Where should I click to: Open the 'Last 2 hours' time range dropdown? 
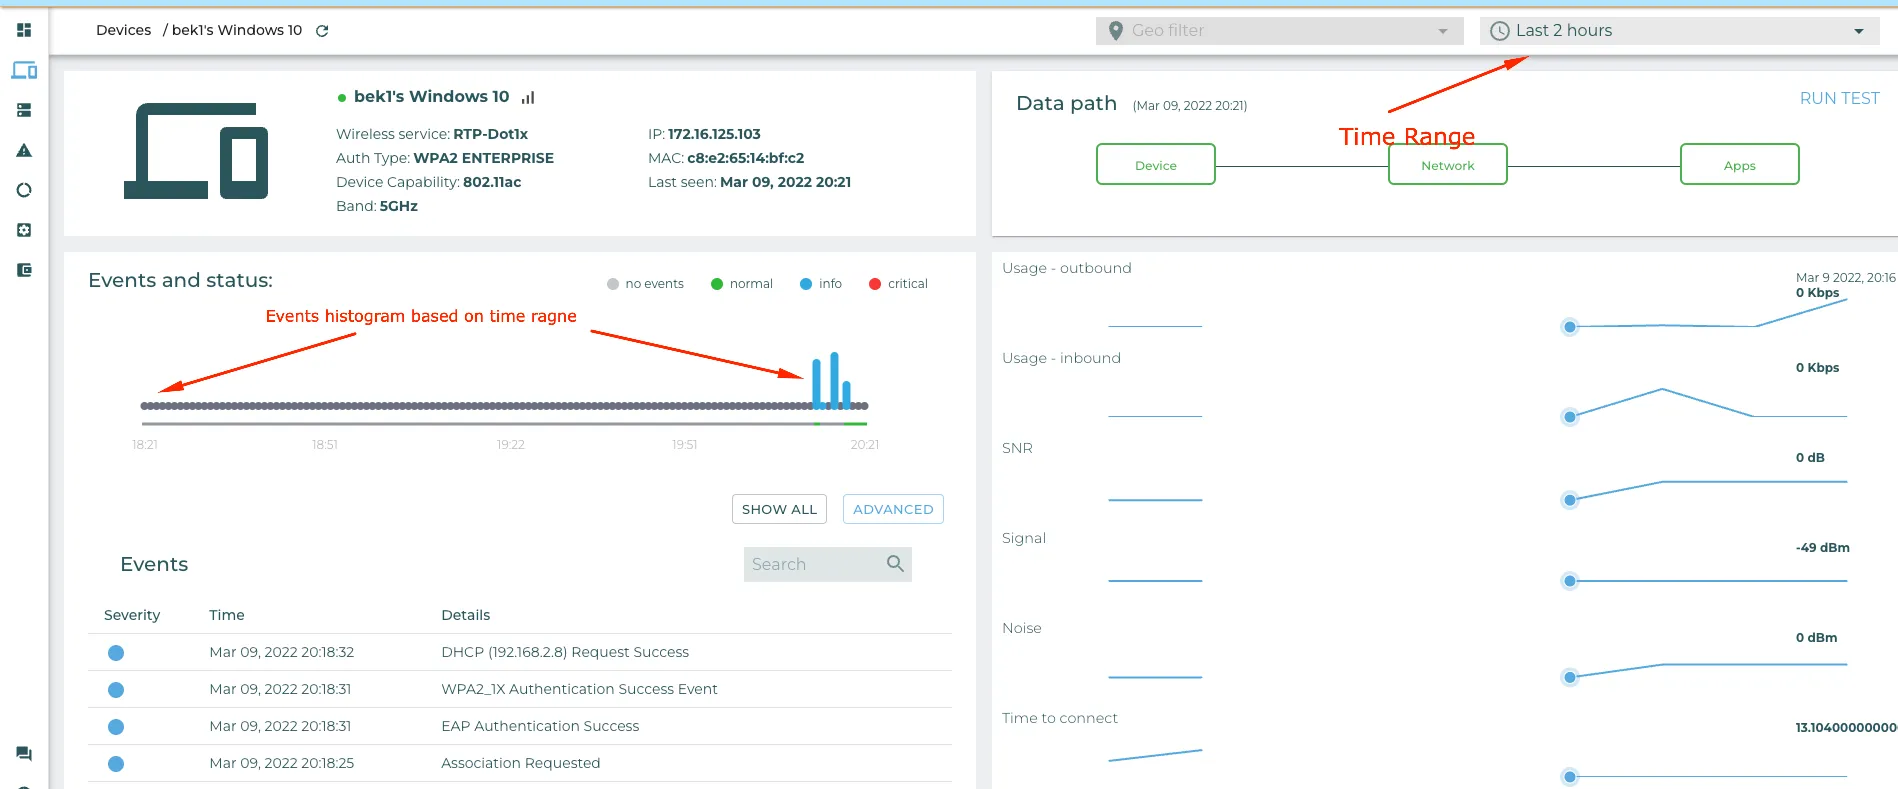tap(1680, 31)
